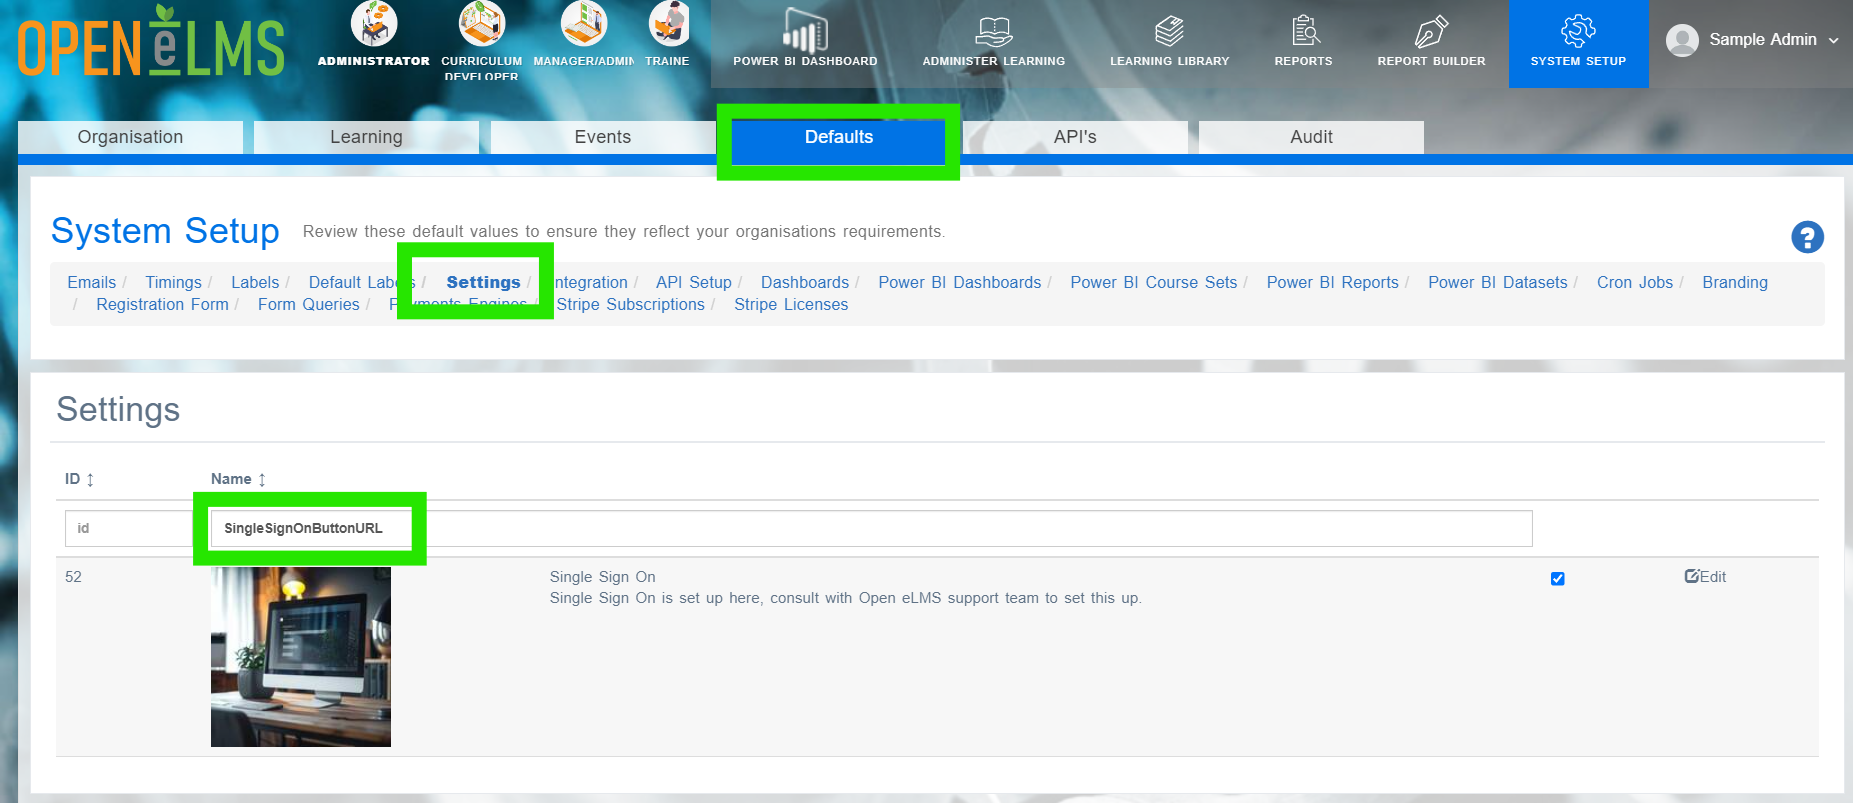Switch to Curriculum Developer role icon

(482, 23)
